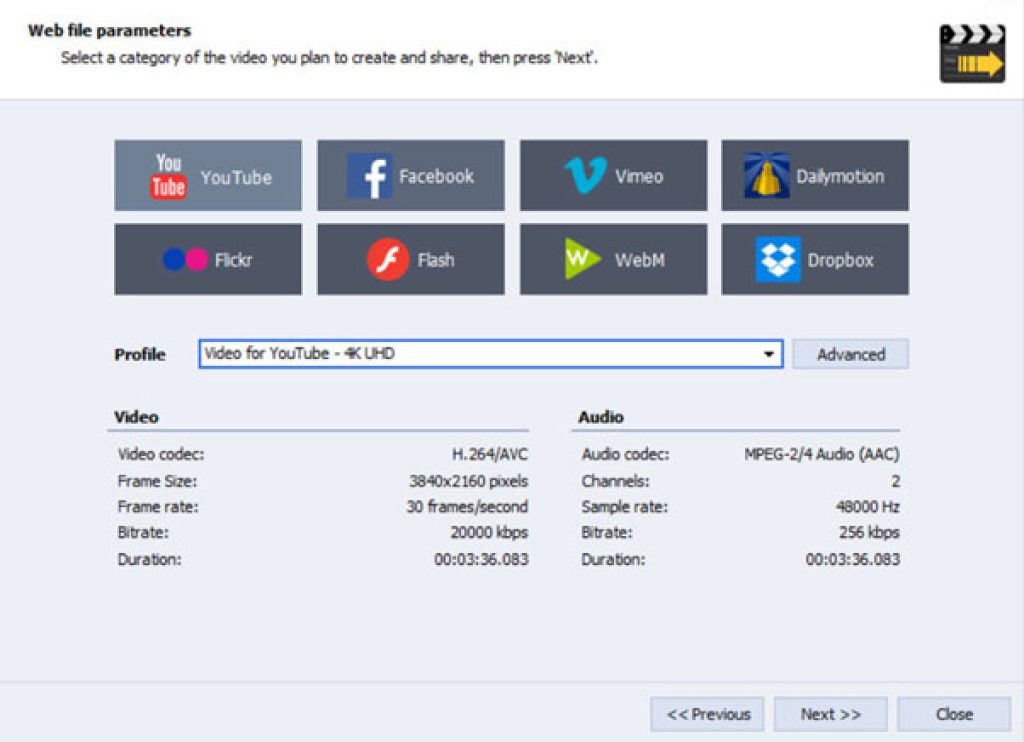Click the blue Facebook f icon
This screenshot has height=742, width=1024.
click(373, 175)
